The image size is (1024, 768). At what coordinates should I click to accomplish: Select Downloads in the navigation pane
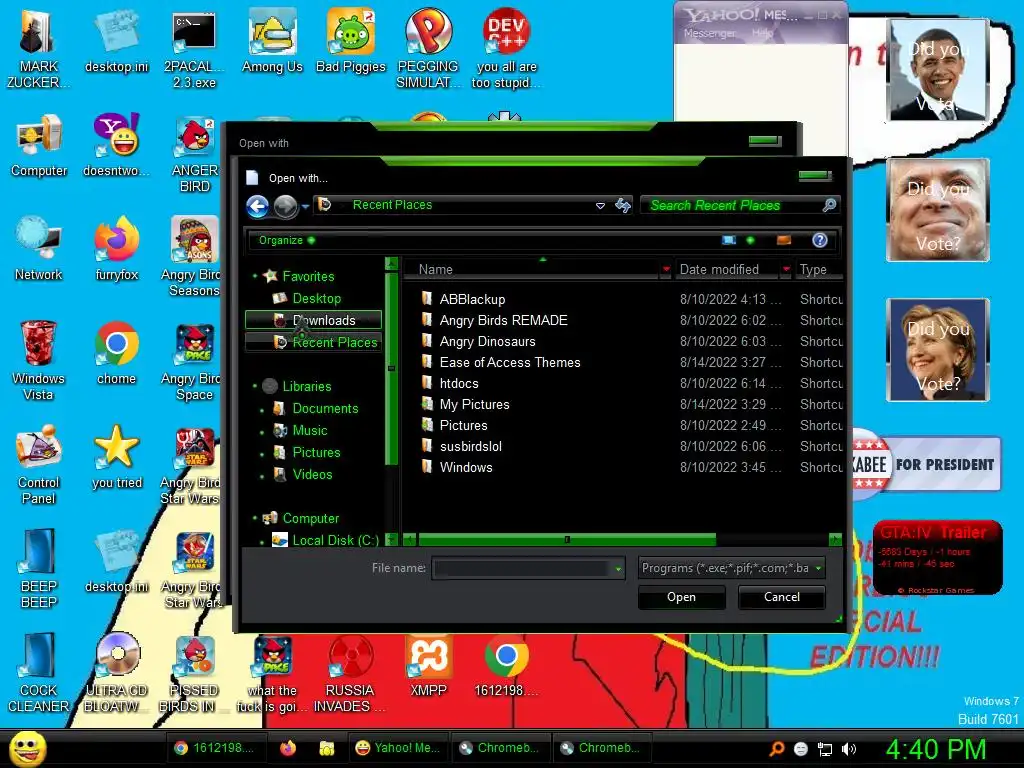click(x=313, y=320)
